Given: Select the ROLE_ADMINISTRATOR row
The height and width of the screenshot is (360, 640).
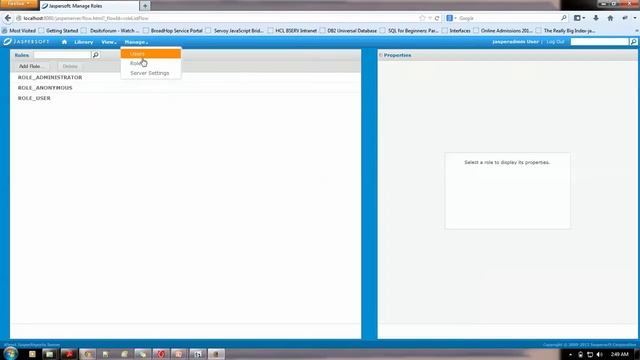Looking at the screenshot, I should pos(185,77).
